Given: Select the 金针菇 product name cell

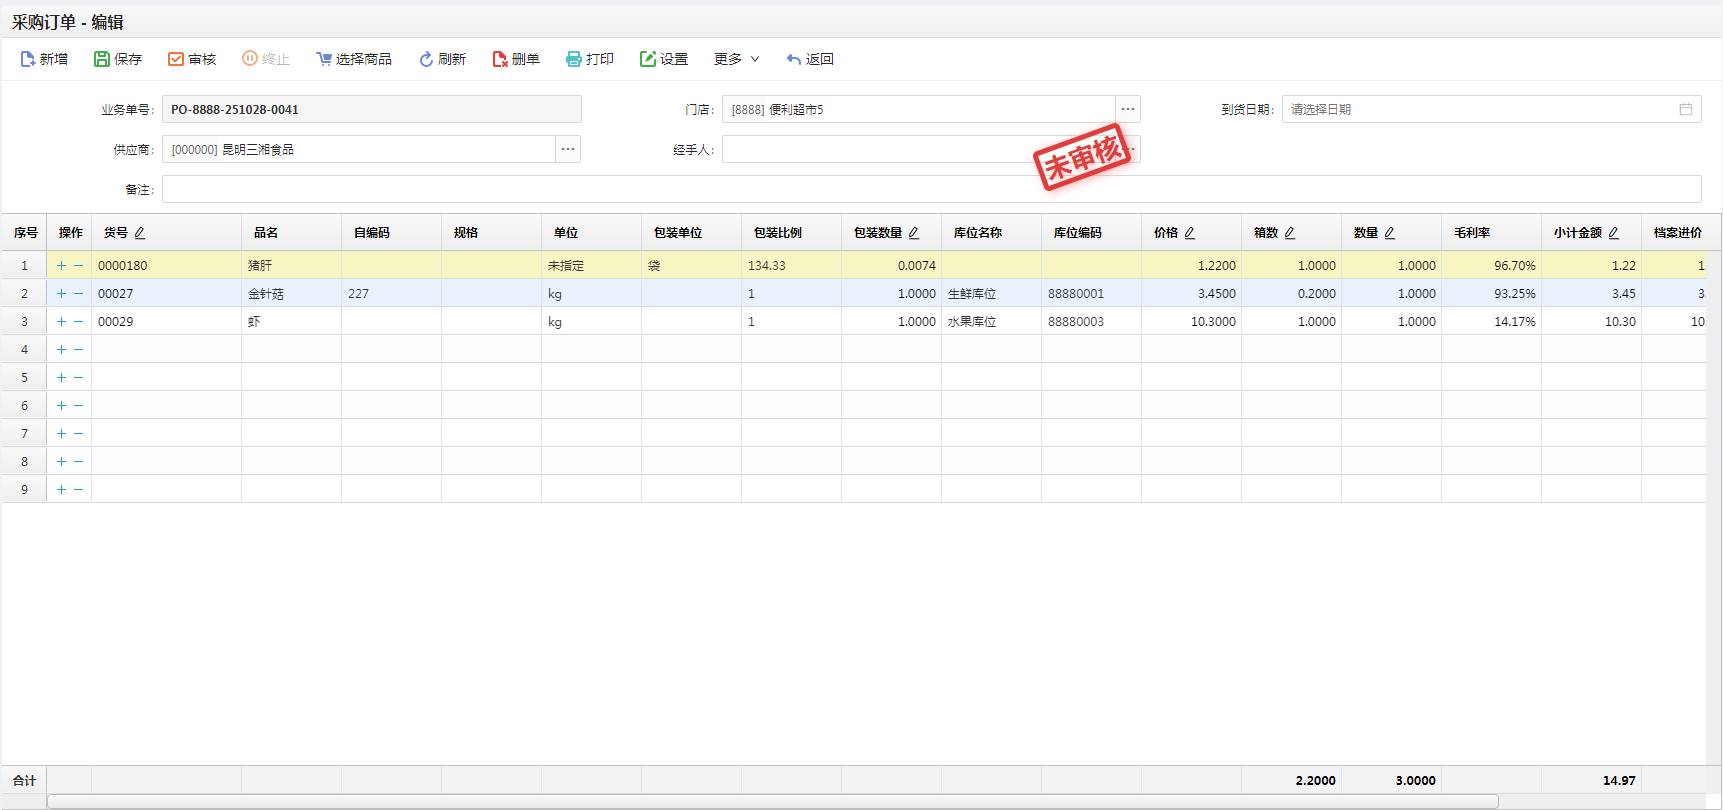Looking at the screenshot, I should (x=290, y=294).
